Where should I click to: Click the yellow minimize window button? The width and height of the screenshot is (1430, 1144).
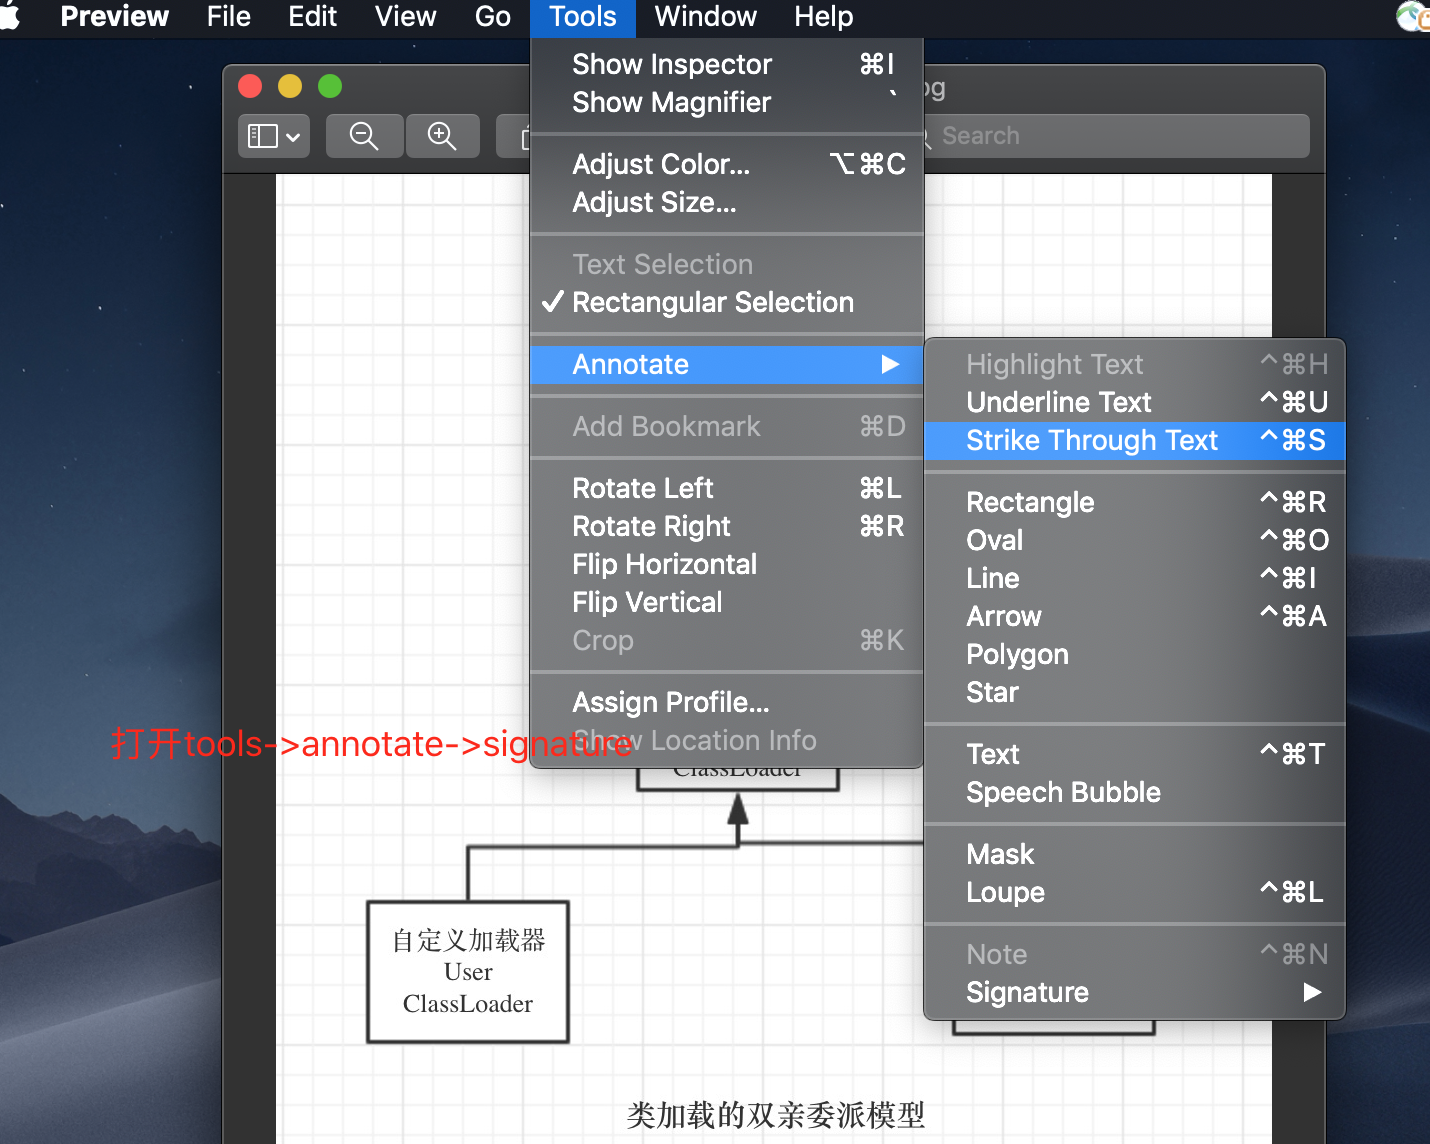tap(290, 87)
